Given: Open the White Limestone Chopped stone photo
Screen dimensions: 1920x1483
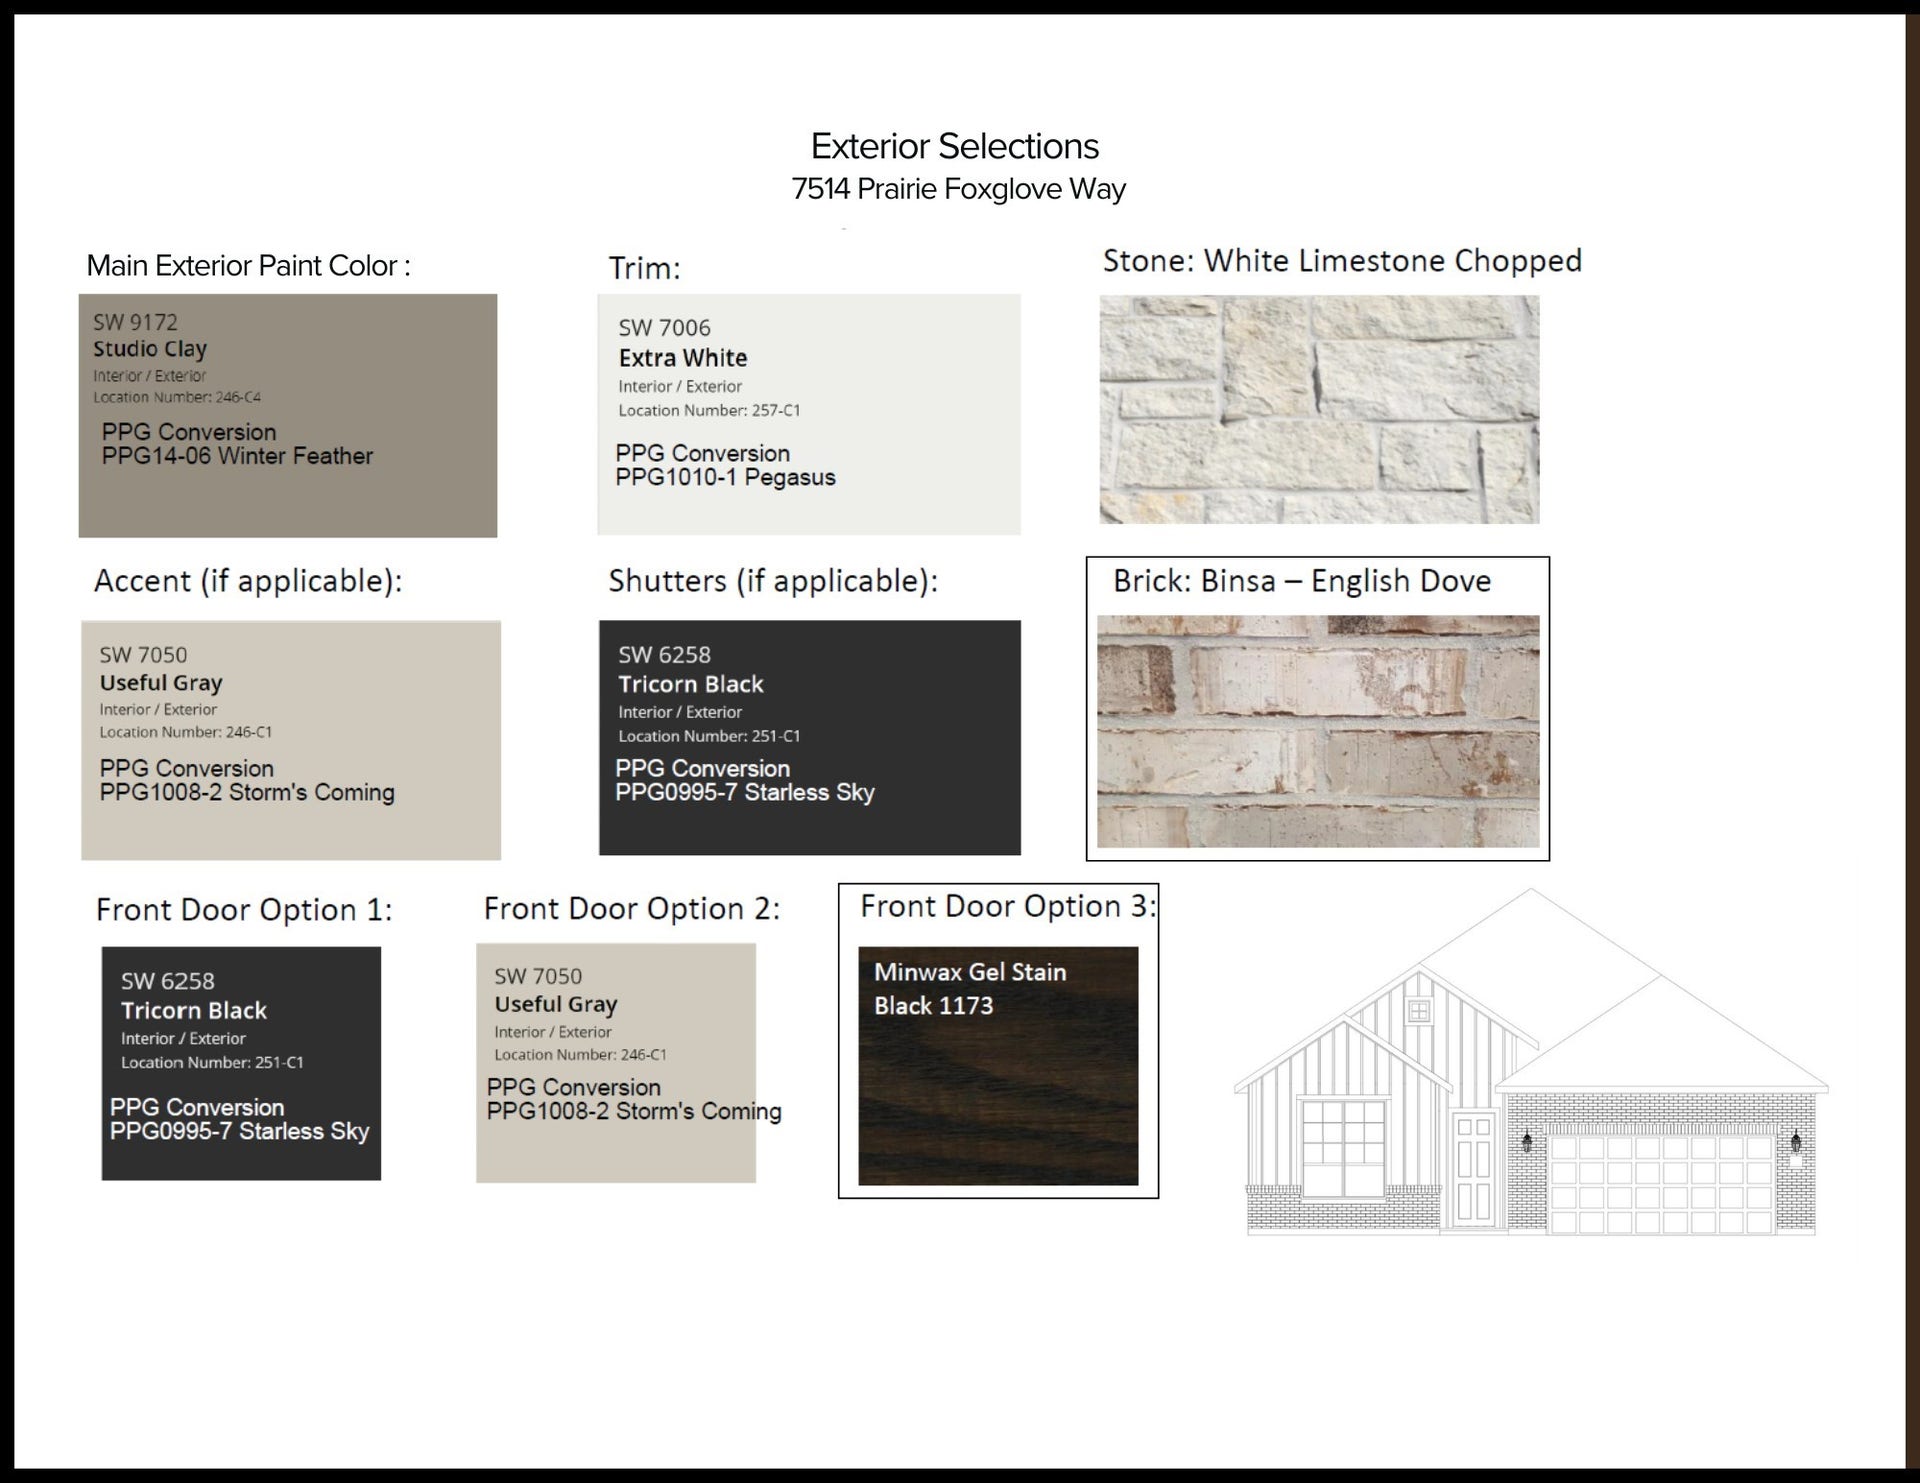Looking at the screenshot, I should pyautogui.click(x=1319, y=409).
